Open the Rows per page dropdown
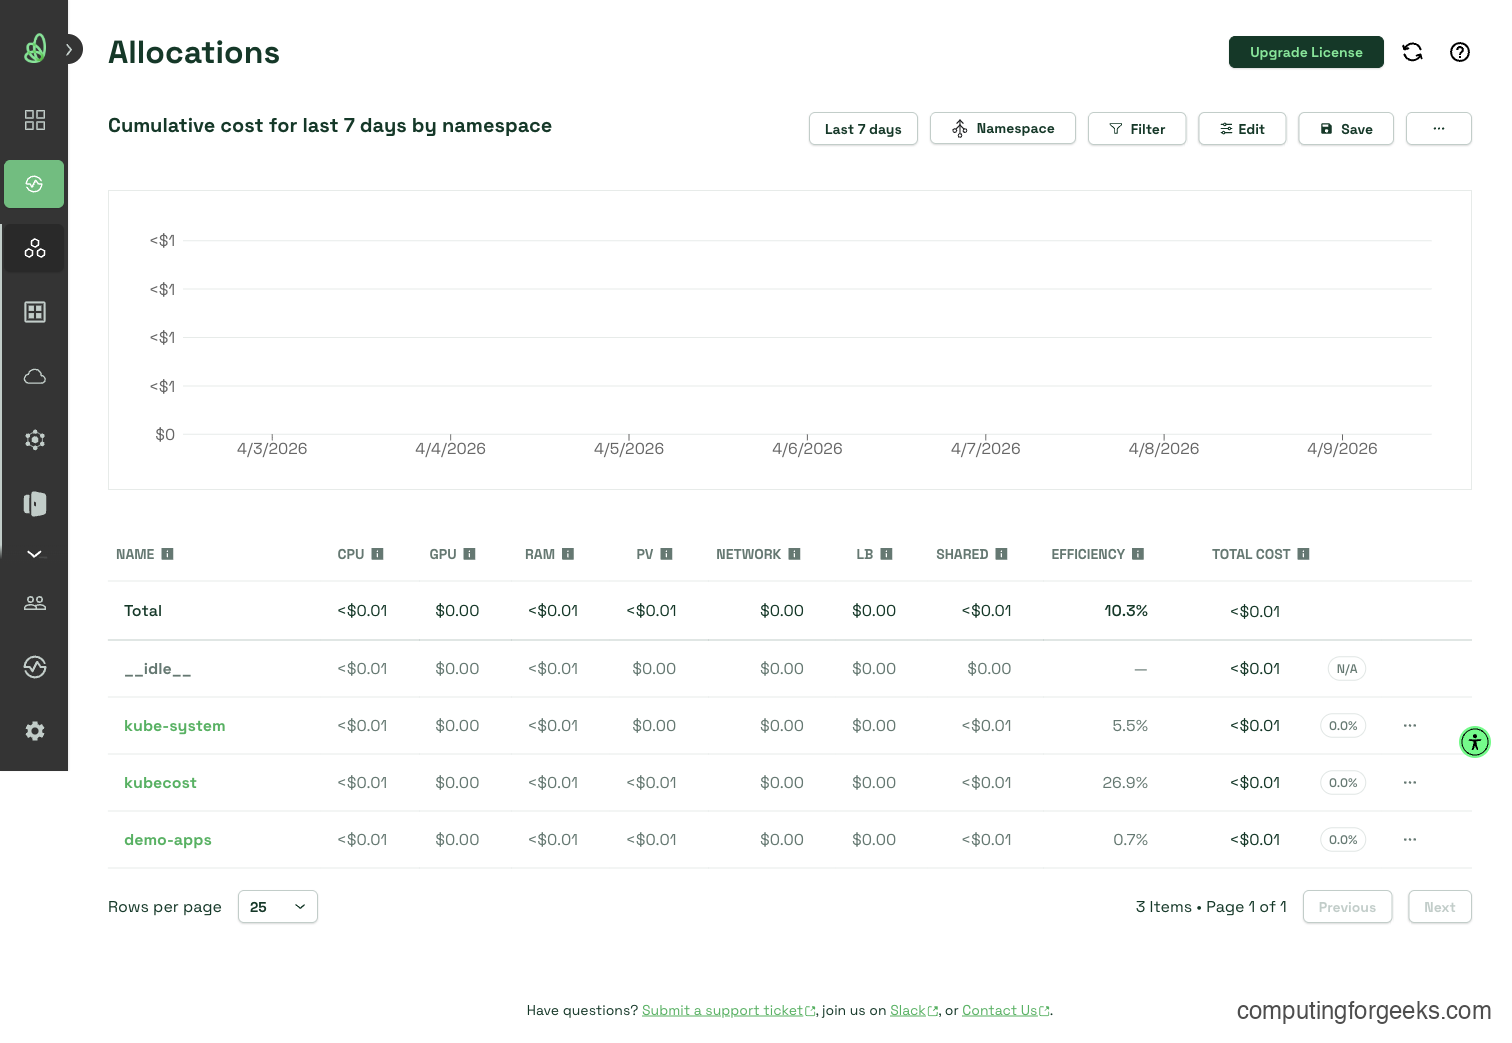 click(277, 906)
